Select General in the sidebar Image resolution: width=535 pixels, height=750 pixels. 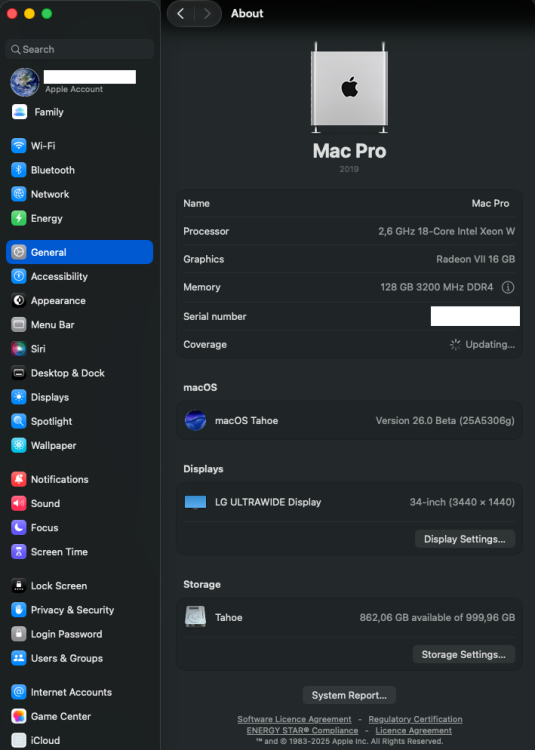point(79,252)
